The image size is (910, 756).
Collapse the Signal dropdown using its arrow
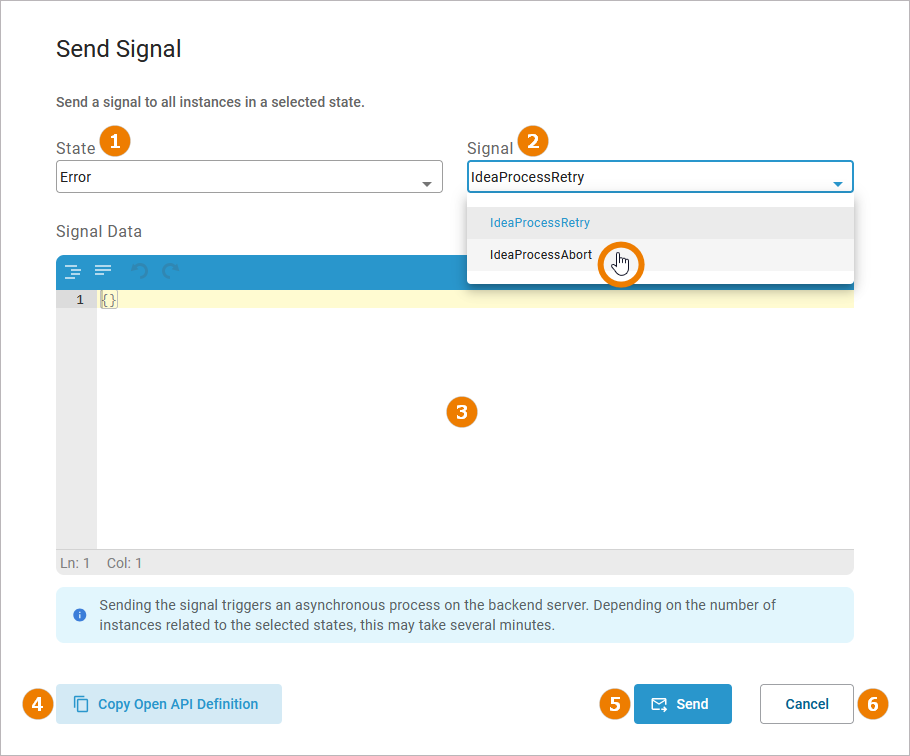838,184
